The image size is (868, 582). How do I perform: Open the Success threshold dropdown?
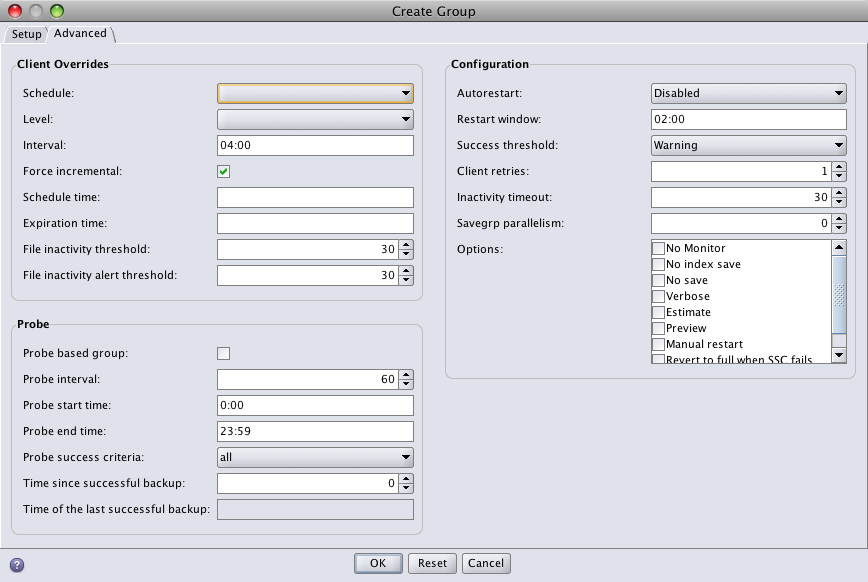[749, 145]
